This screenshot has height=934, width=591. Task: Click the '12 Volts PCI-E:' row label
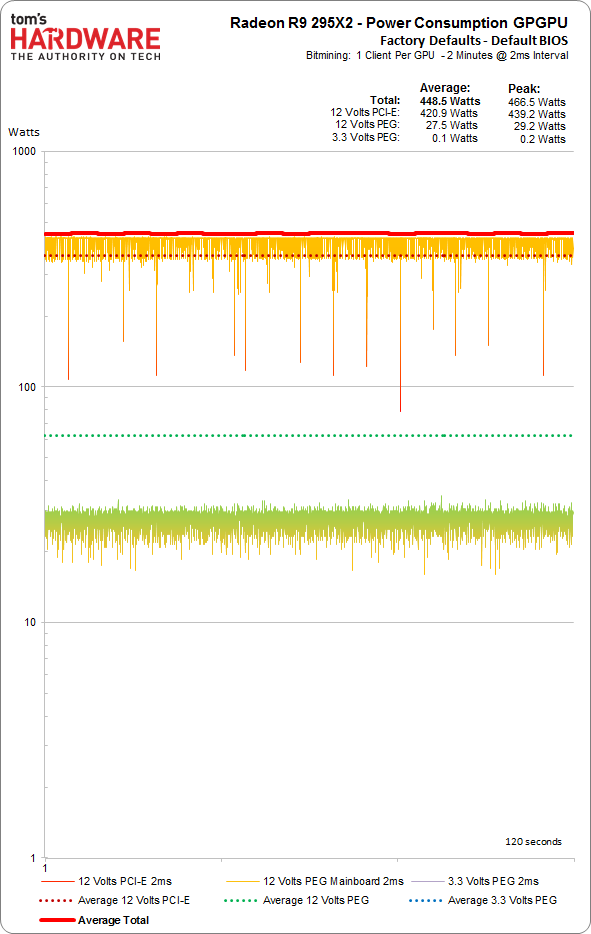(365, 112)
